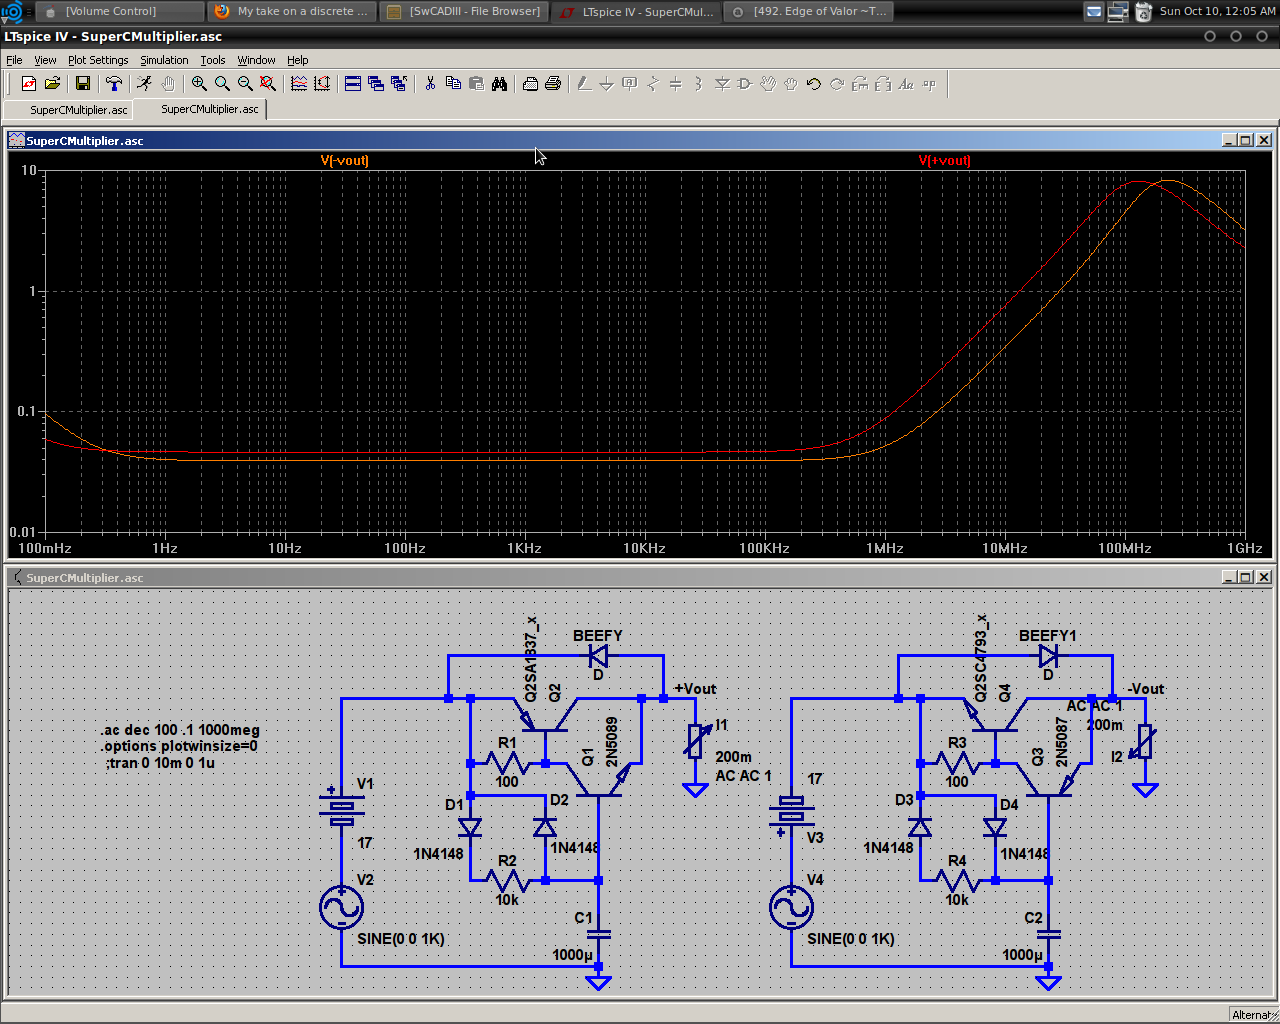The height and width of the screenshot is (1024, 1280).
Task: Open the Help menu
Action: coord(297,60)
